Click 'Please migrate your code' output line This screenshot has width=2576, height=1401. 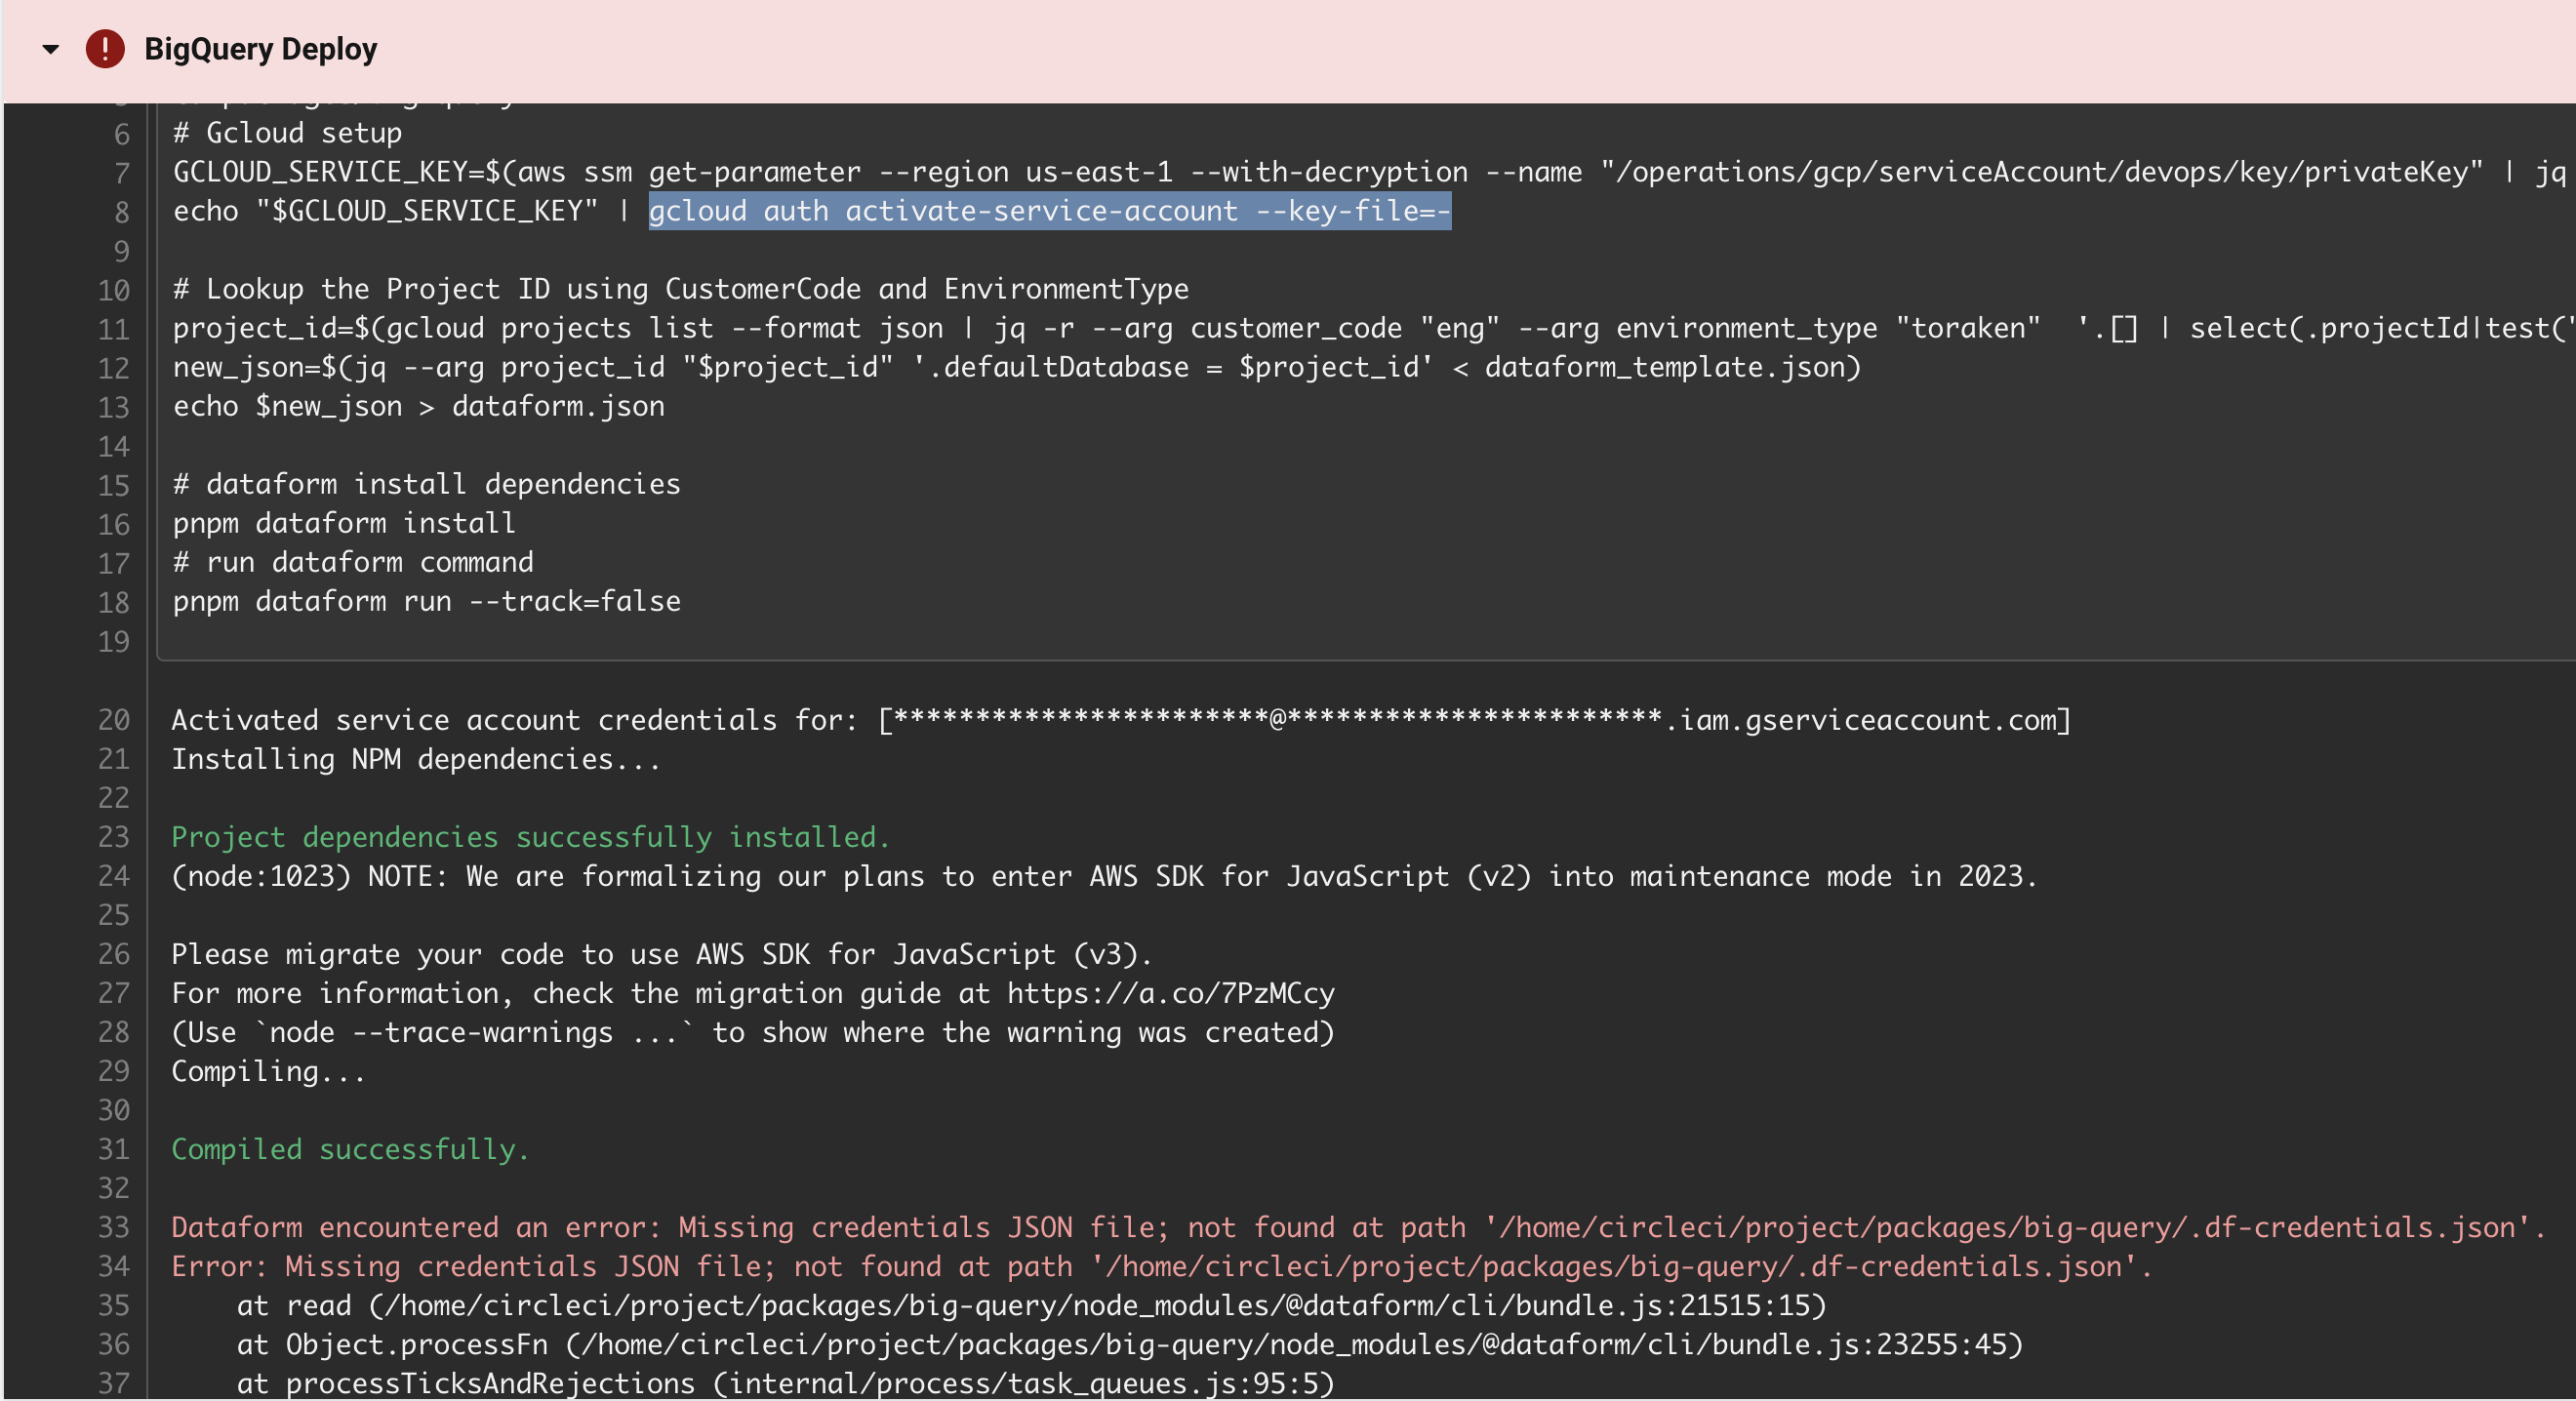point(662,954)
